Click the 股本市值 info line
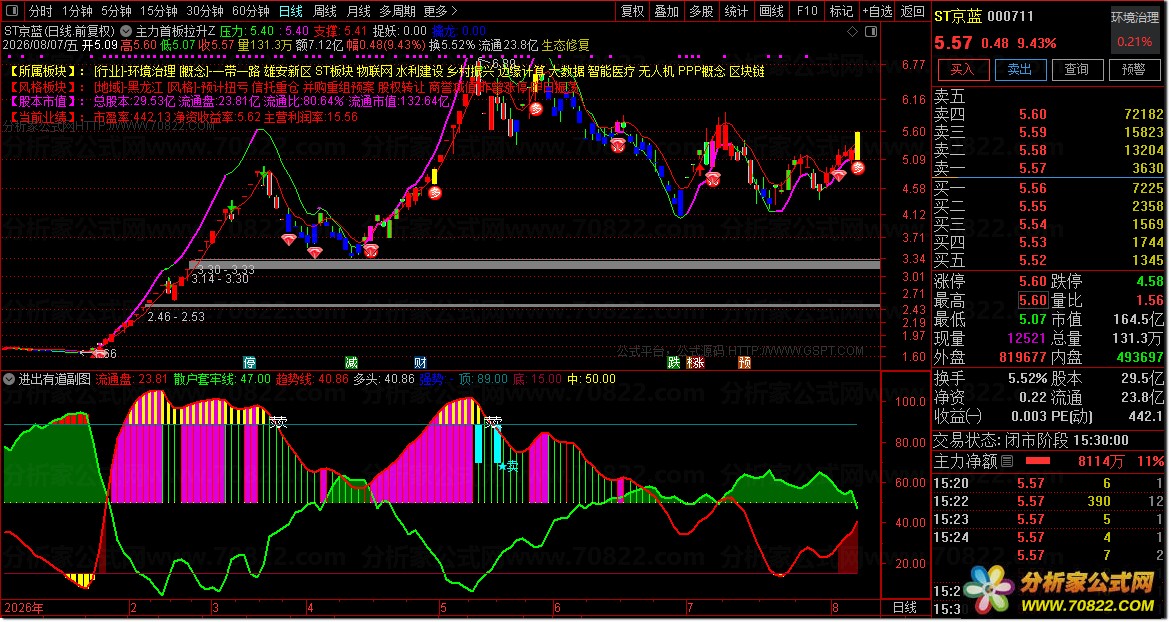 229,102
